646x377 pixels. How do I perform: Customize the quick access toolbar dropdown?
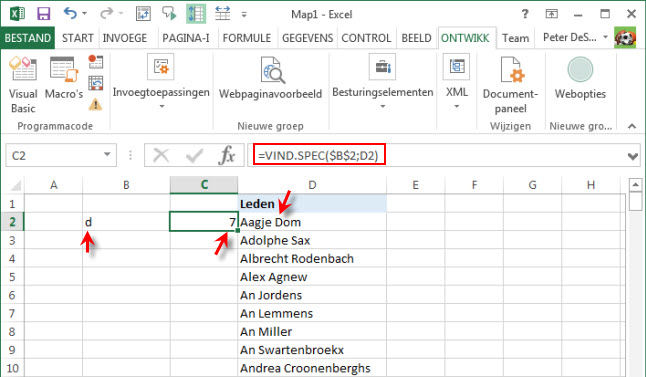click(244, 14)
